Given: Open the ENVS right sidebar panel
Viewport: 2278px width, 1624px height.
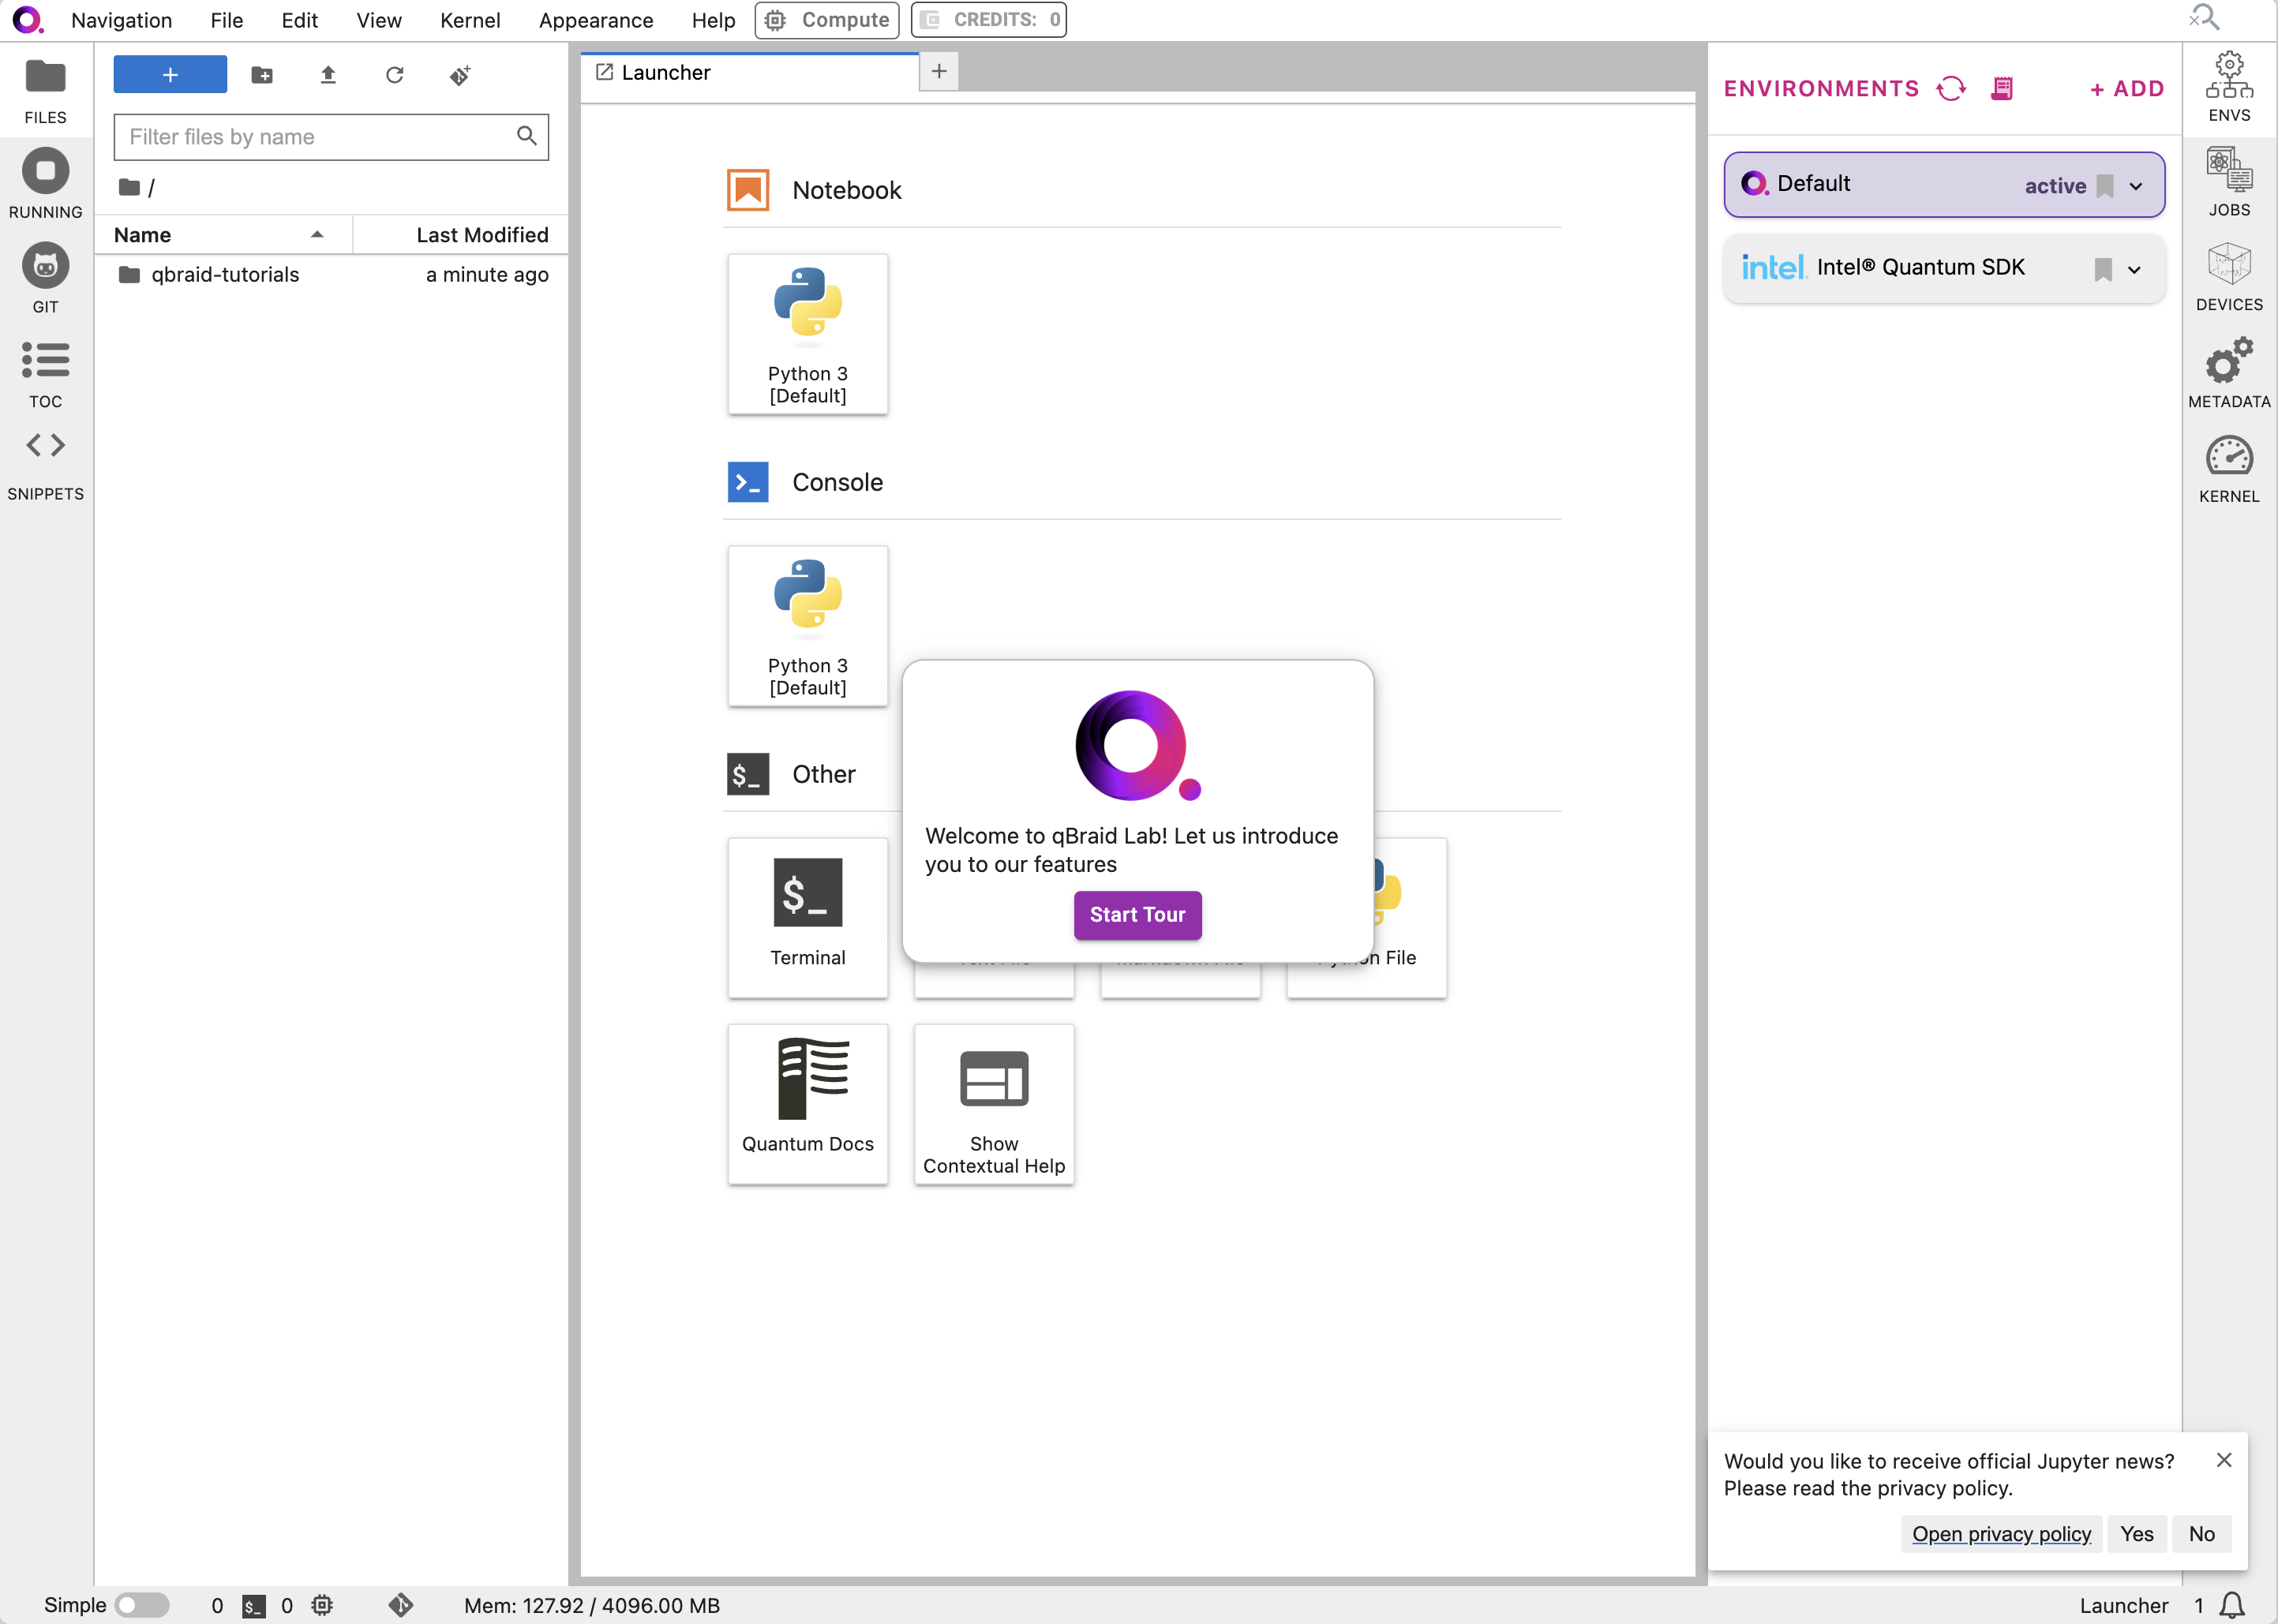Looking at the screenshot, I should (x=2230, y=88).
